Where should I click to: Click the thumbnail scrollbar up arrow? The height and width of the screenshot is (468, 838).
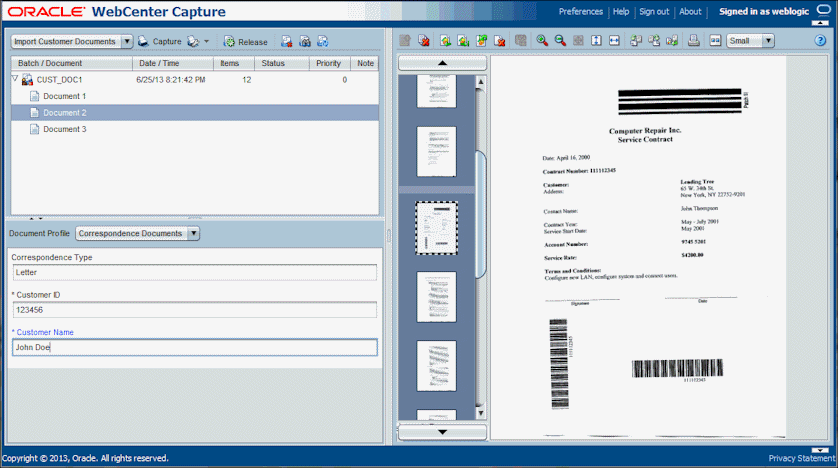click(x=480, y=82)
